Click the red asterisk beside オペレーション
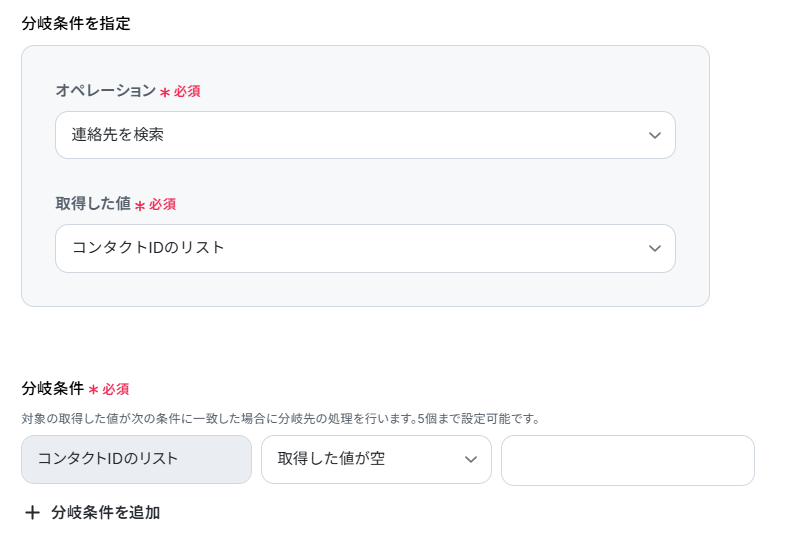Viewport: 785px width, 544px height. click(165, 92)
